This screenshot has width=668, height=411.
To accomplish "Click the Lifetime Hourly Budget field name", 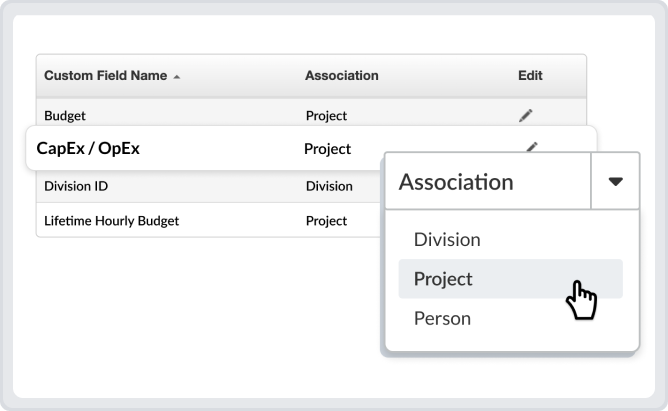I will 111,220.
